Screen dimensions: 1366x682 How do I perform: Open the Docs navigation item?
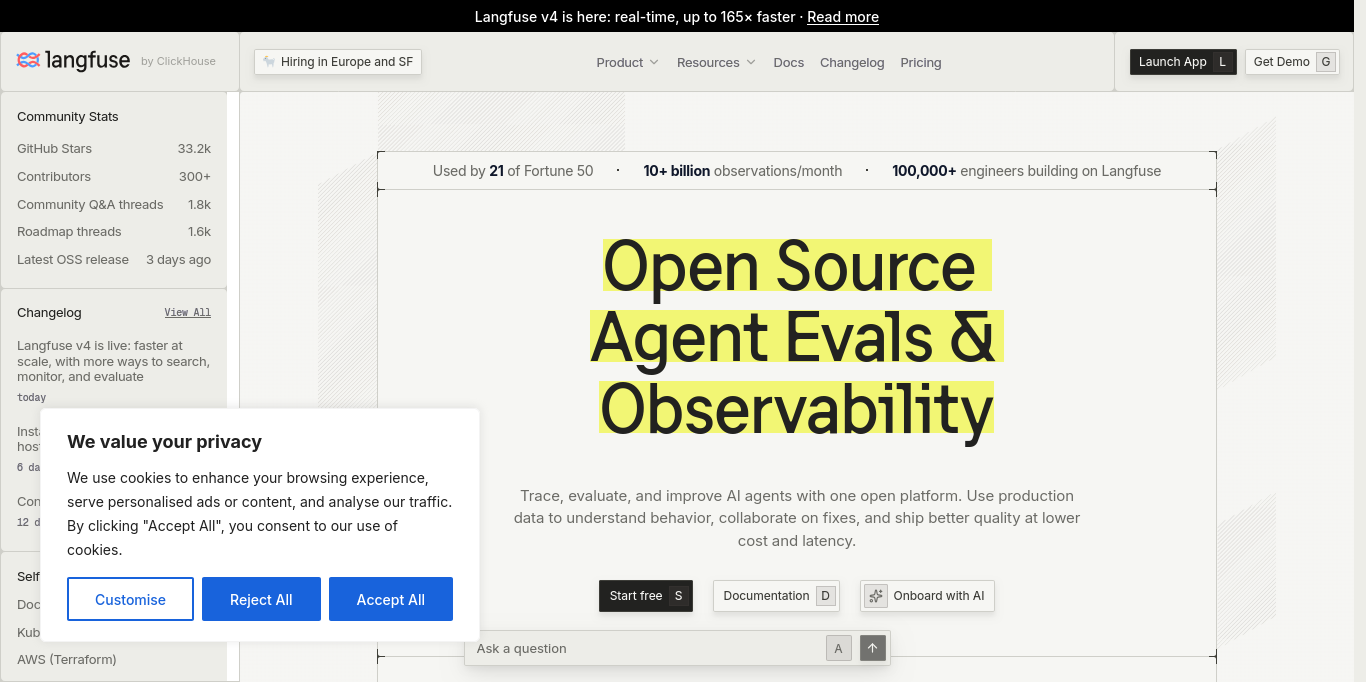788,62
